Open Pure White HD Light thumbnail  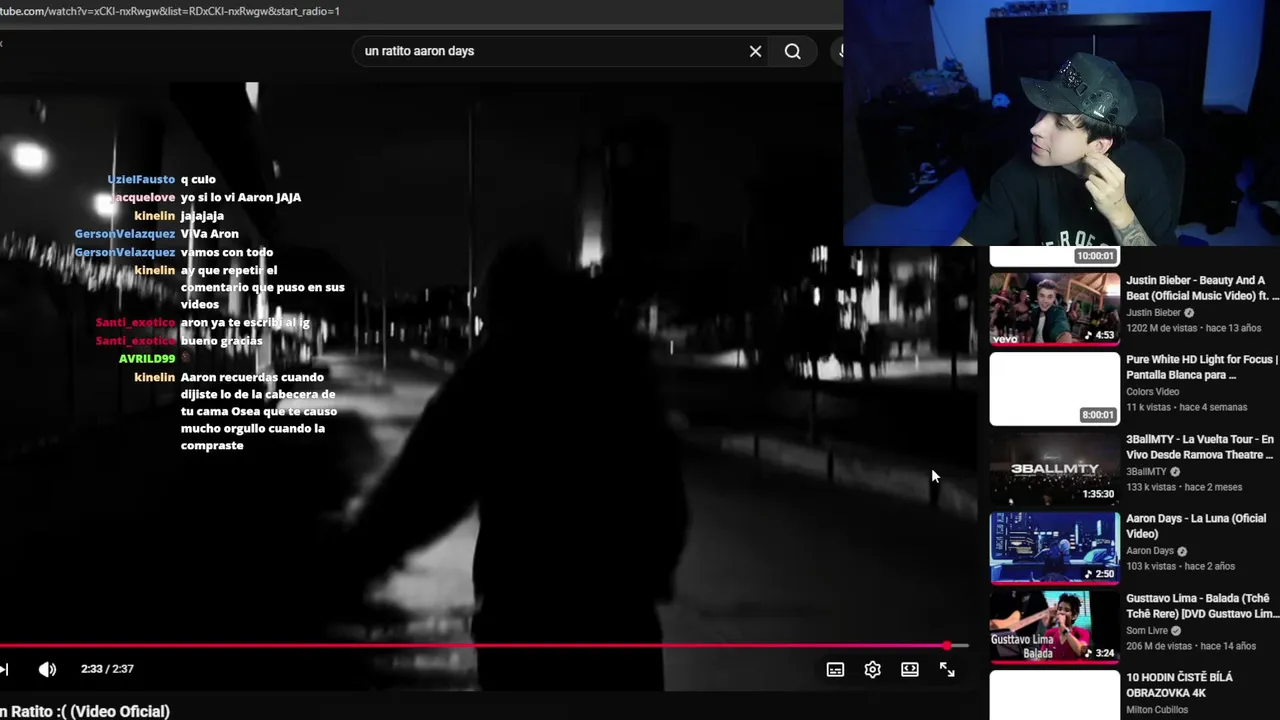click(1054, 388)
